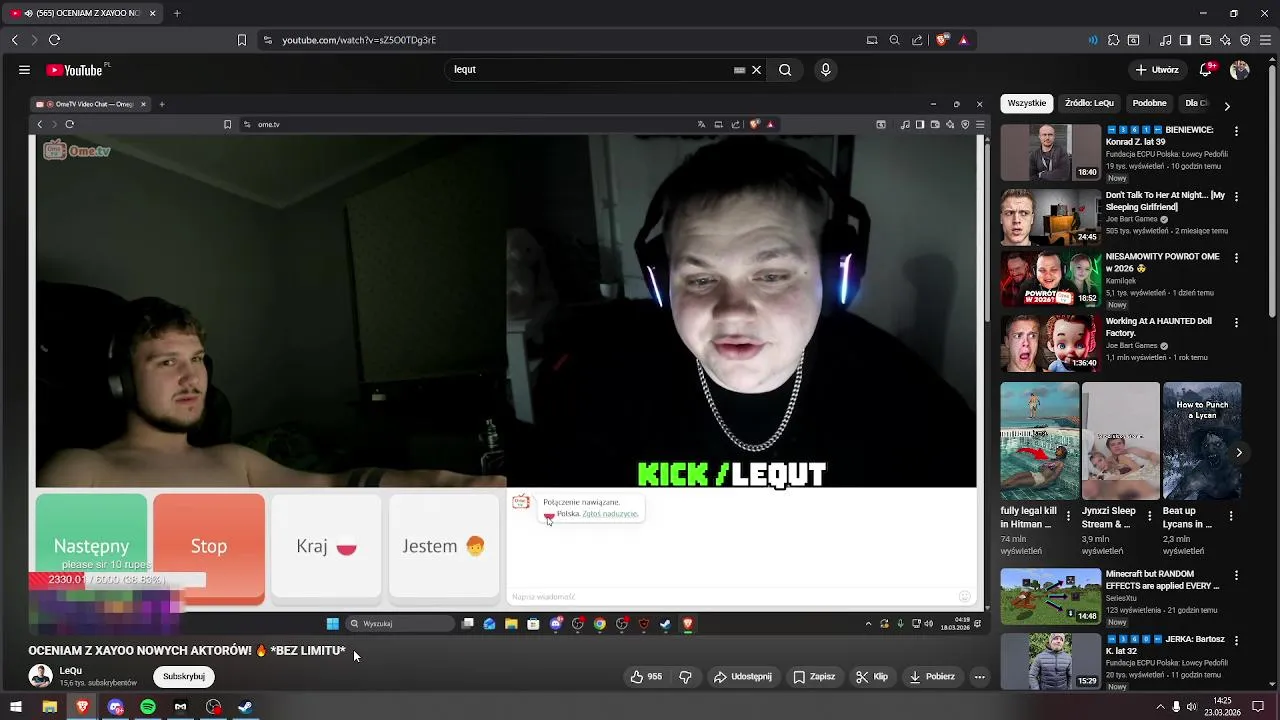Open options for HAUNTED Doll Factory video
Viewport: 1280px width, 720px height.
1236,323
